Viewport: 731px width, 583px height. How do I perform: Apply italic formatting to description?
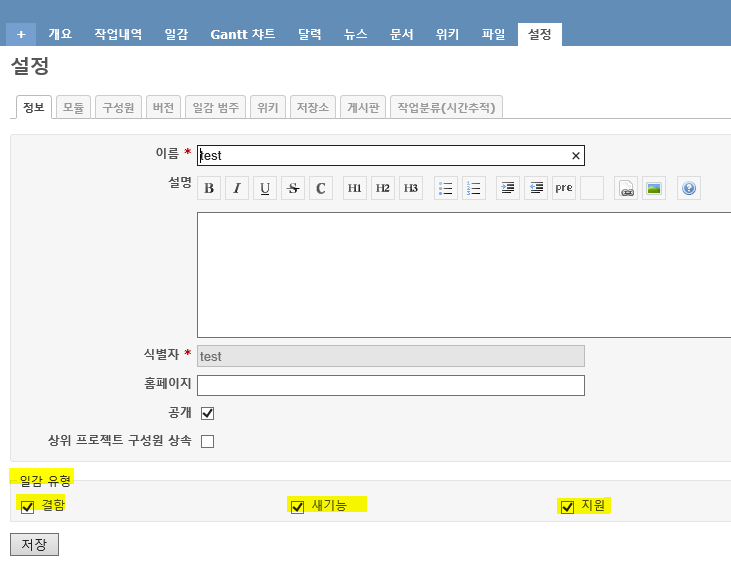tap(237, 188)
